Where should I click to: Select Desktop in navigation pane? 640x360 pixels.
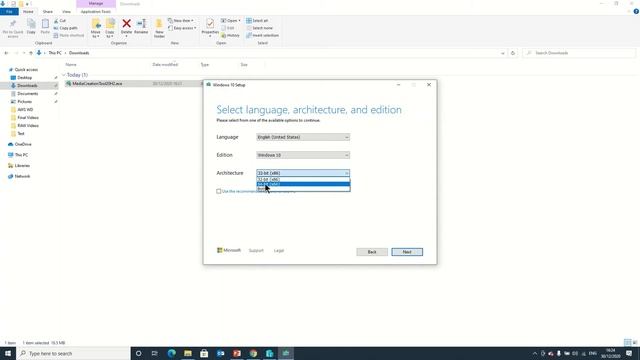click(24, 78)
